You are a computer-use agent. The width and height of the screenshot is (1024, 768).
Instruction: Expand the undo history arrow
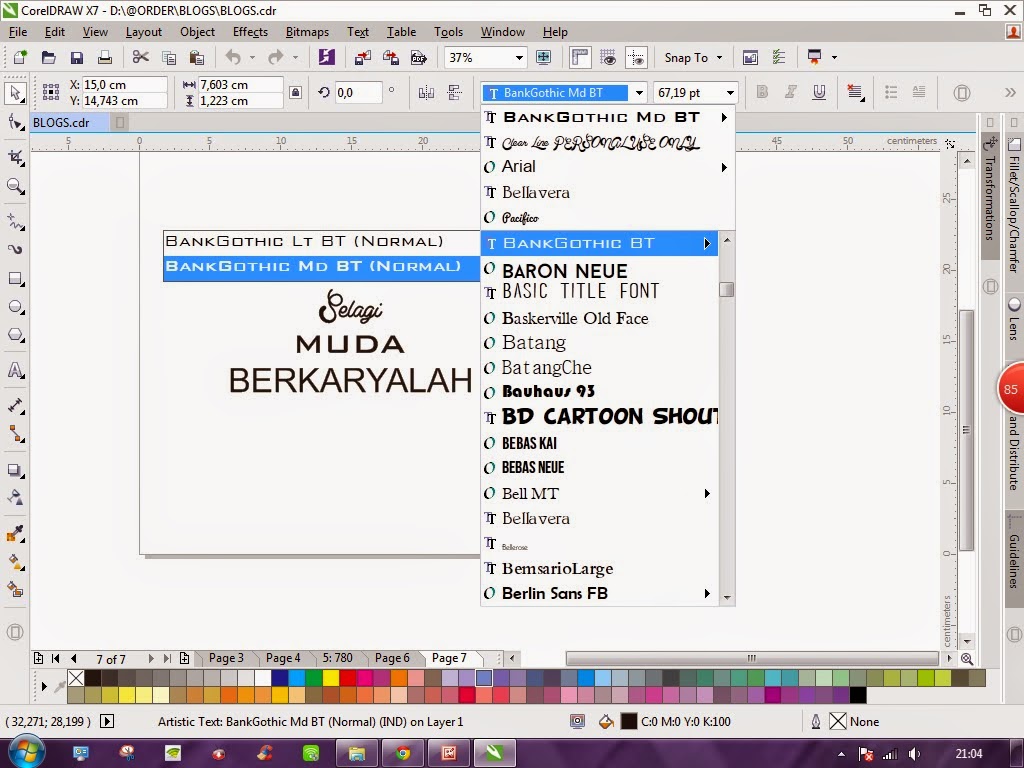tap(252, 57)
